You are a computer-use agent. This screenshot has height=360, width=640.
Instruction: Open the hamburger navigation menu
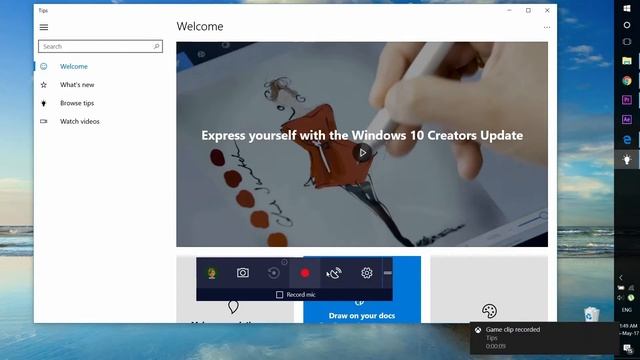point(44,27)
